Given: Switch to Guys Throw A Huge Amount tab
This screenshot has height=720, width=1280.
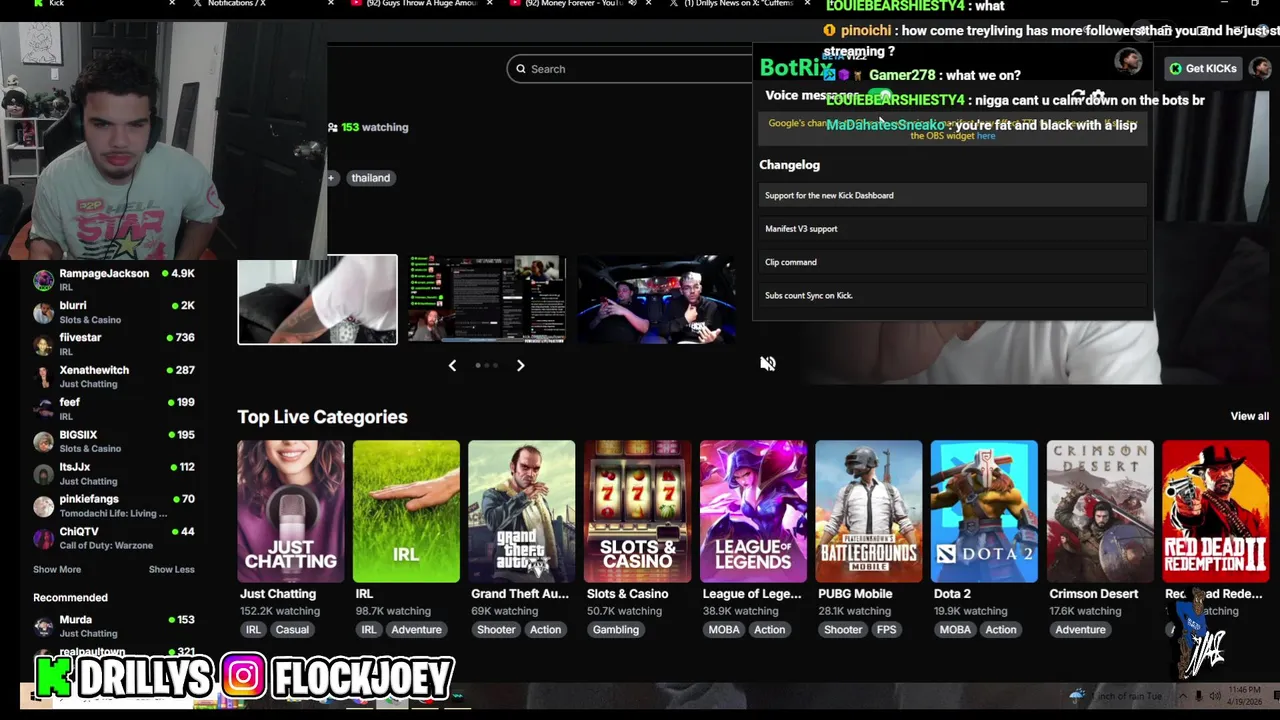Looking at the screenshot, I should coord(420,4).
